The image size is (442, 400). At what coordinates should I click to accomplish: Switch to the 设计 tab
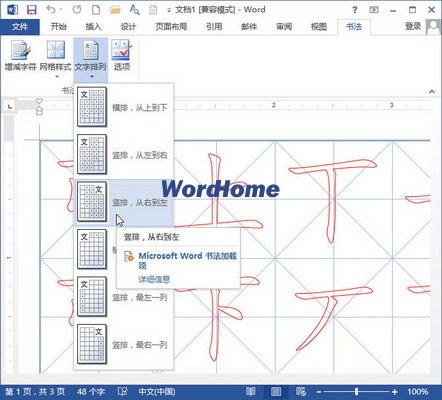click(128, 27)
